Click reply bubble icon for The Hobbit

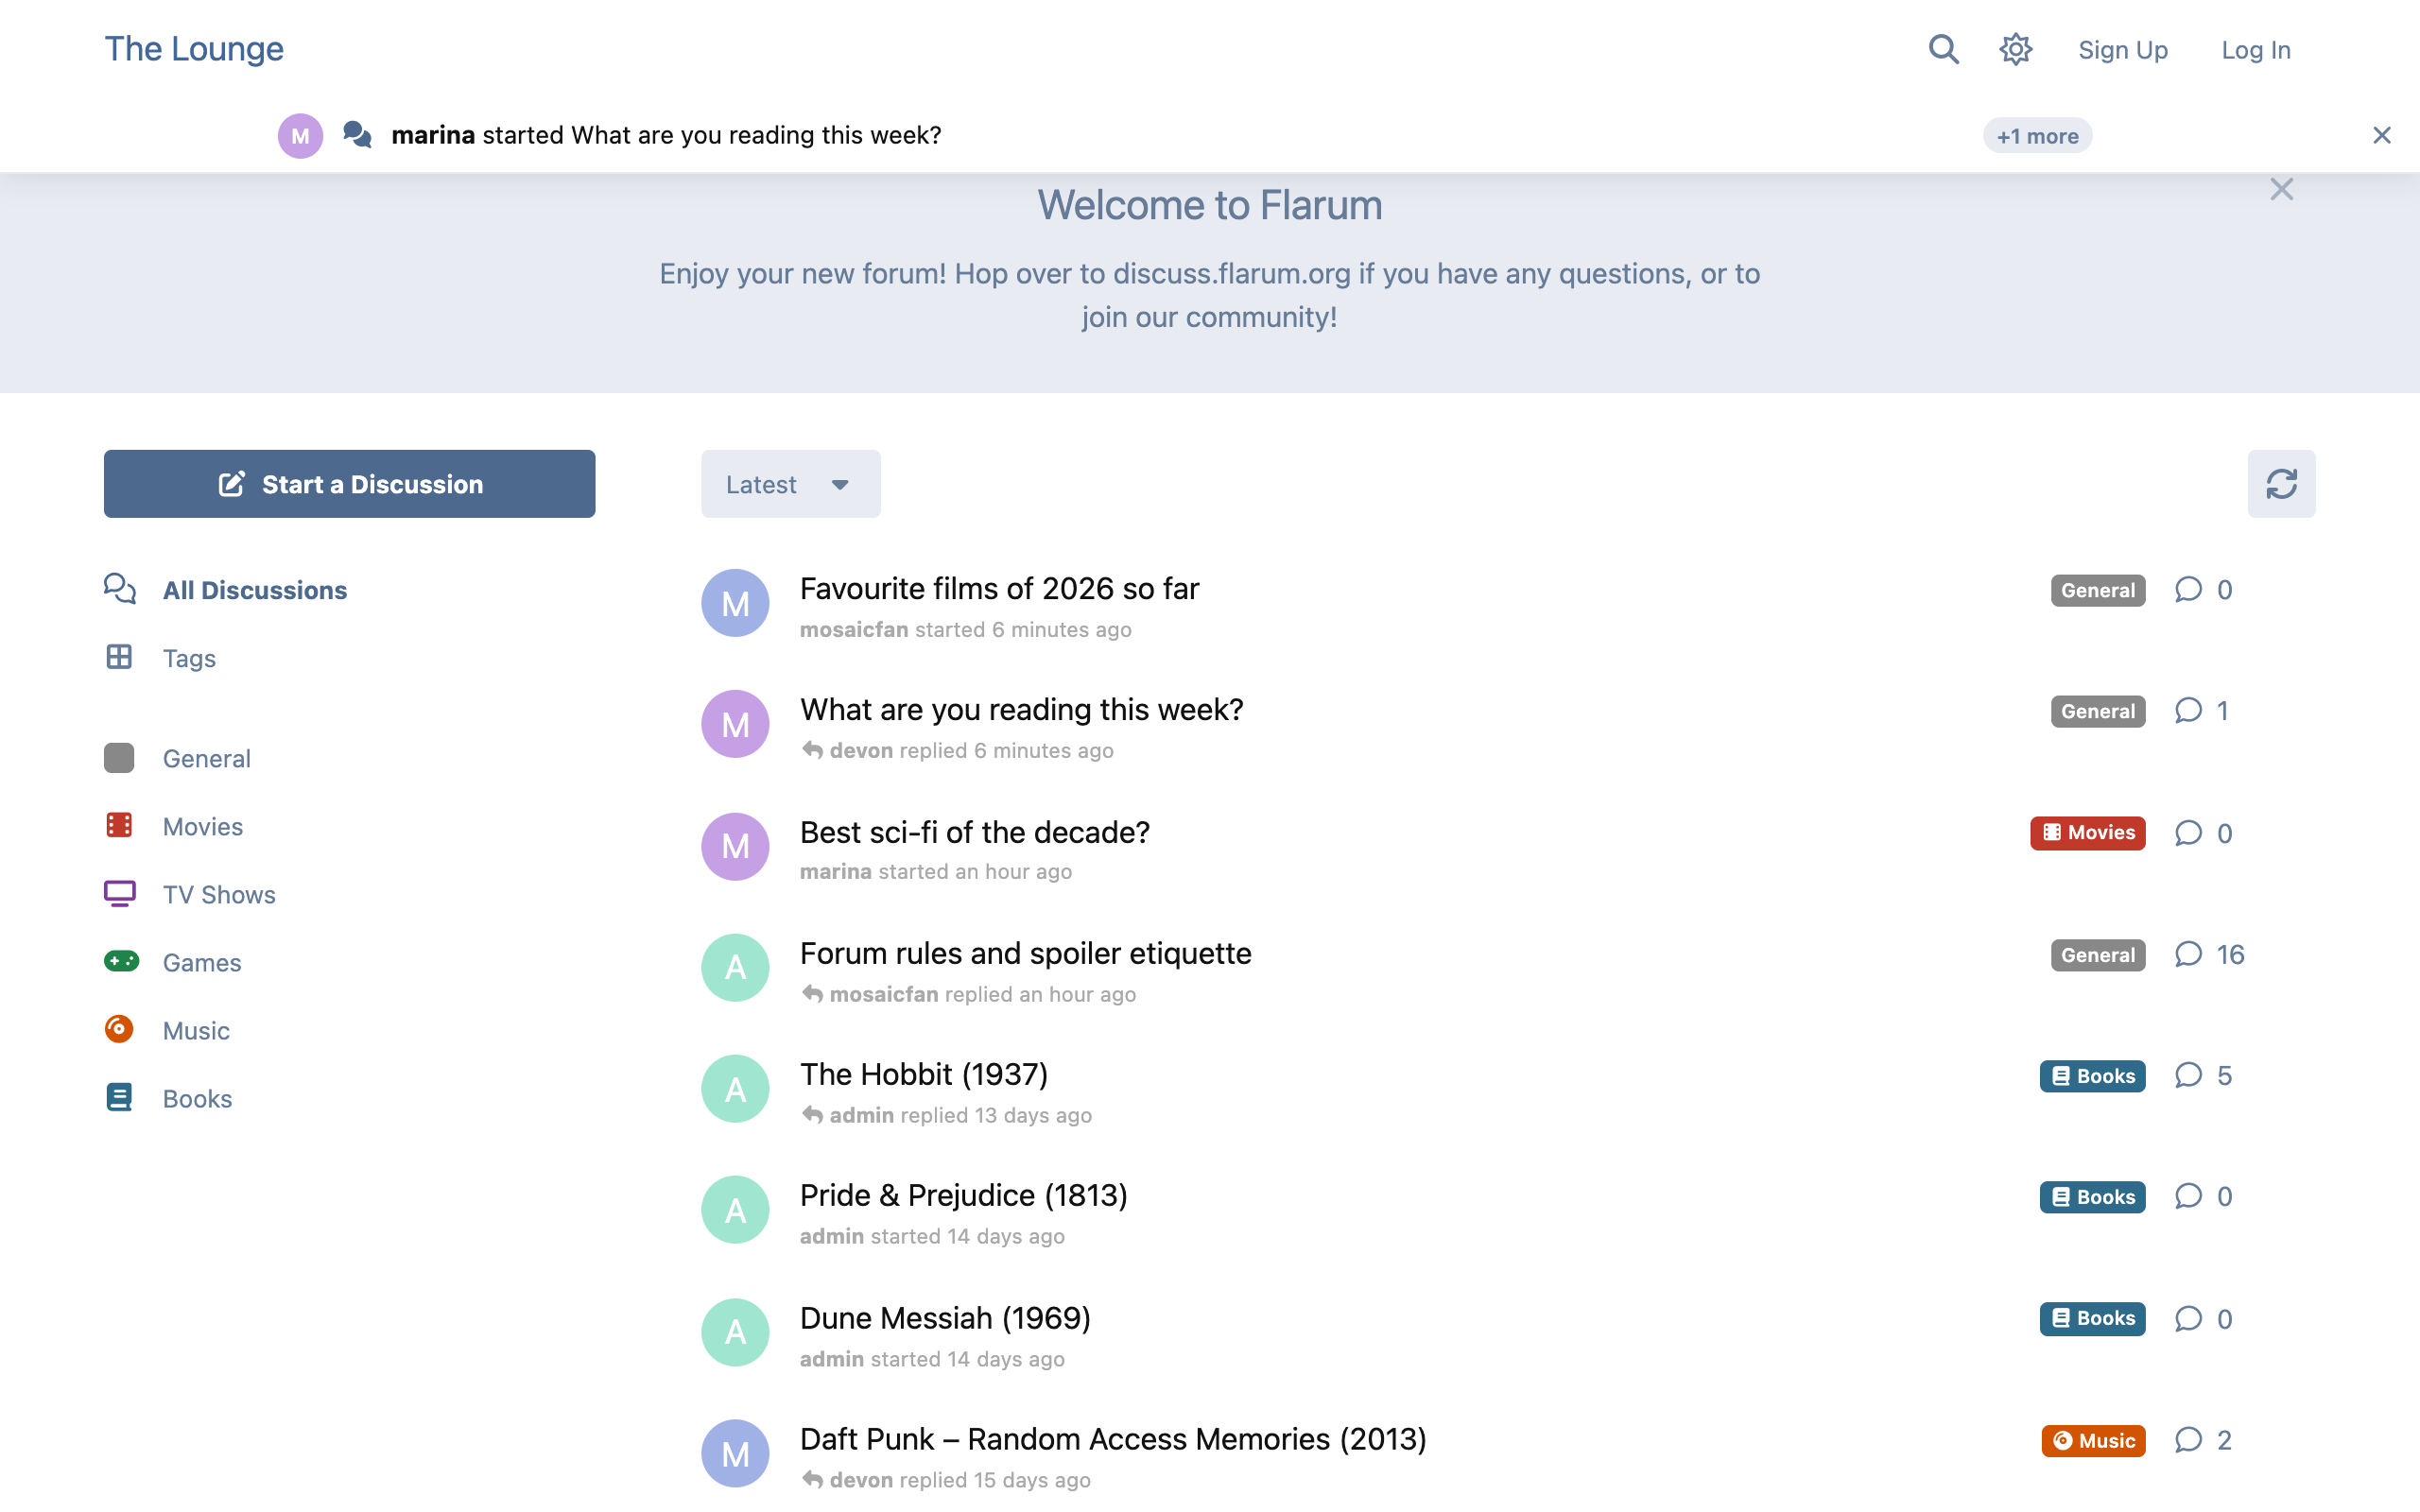coord(2188,1075)
